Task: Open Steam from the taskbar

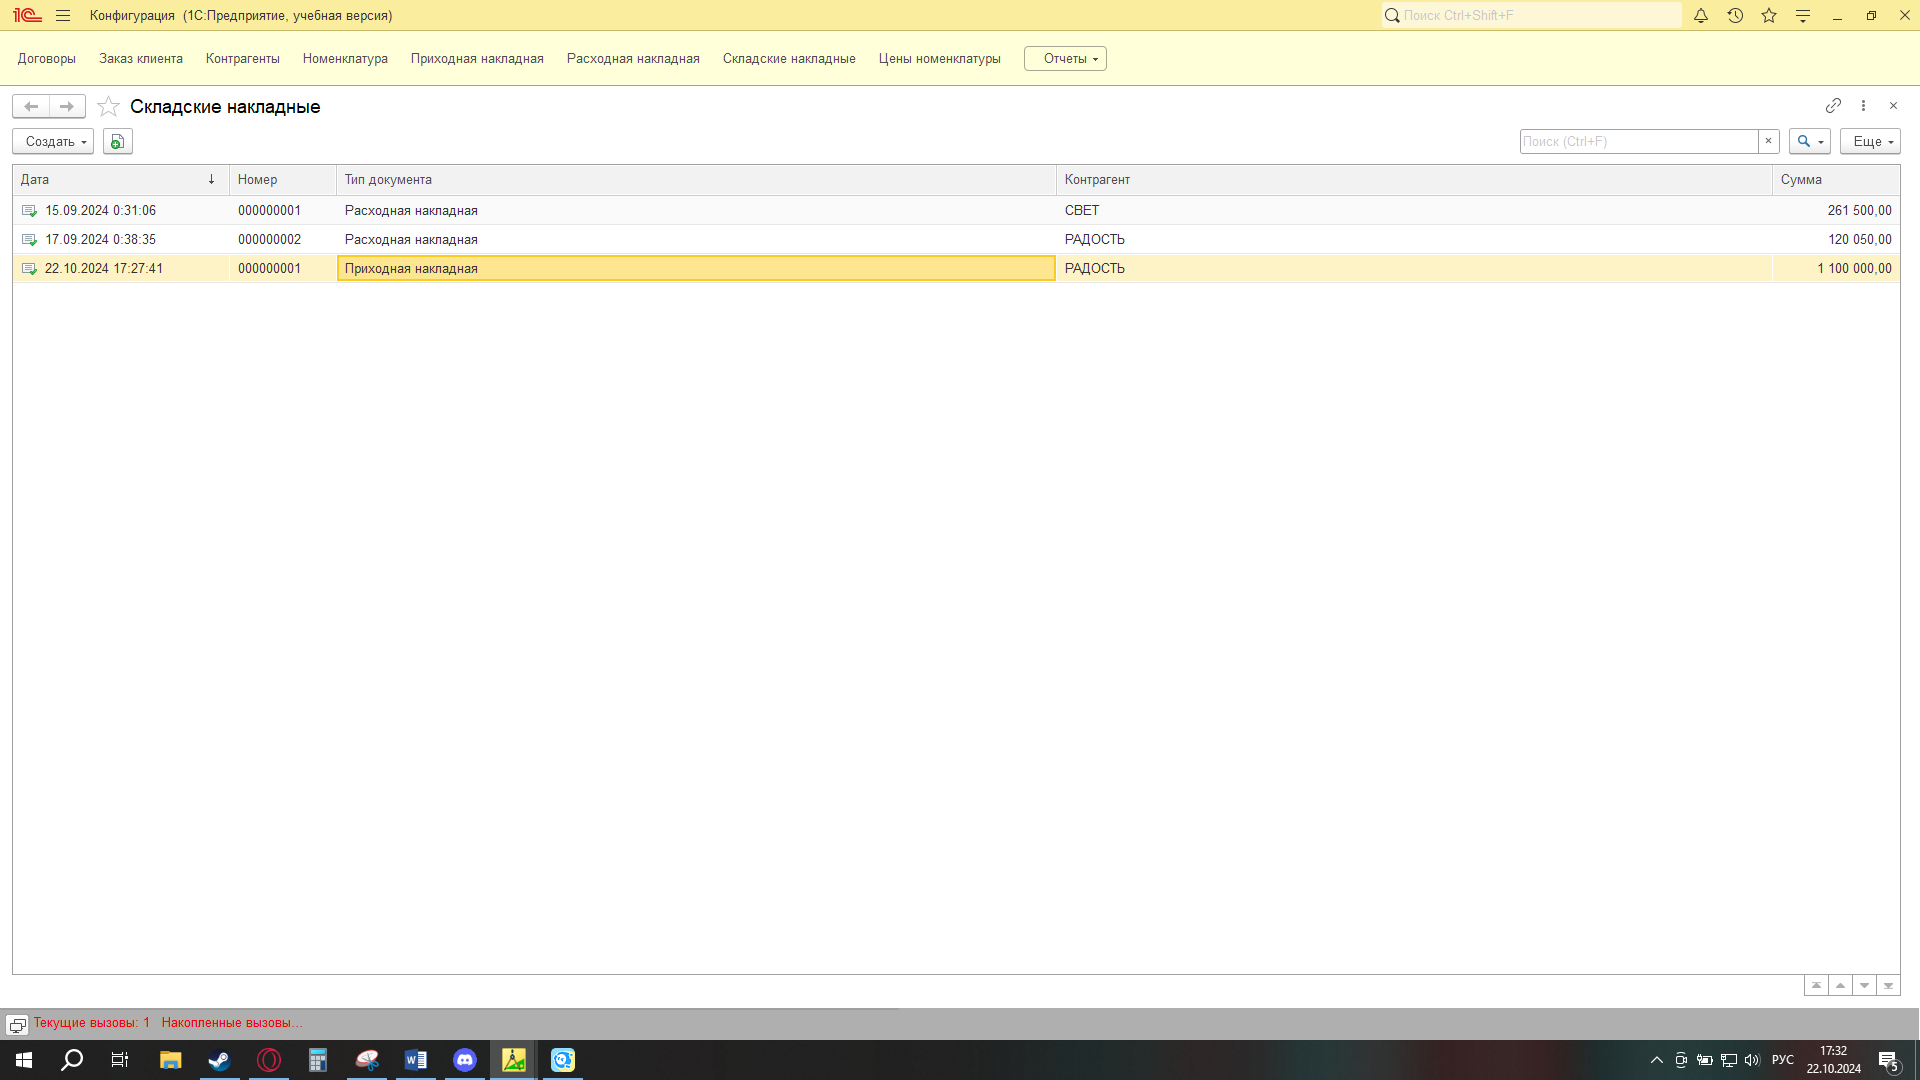Action: click(x=219, y=1060)
